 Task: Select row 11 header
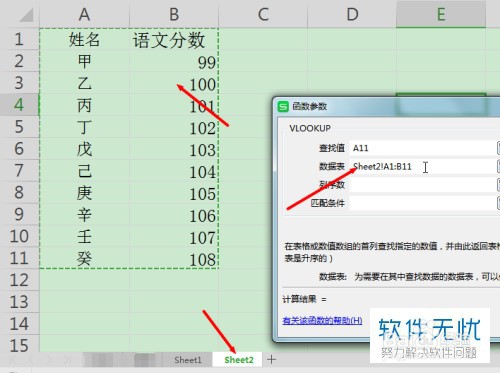19,258
